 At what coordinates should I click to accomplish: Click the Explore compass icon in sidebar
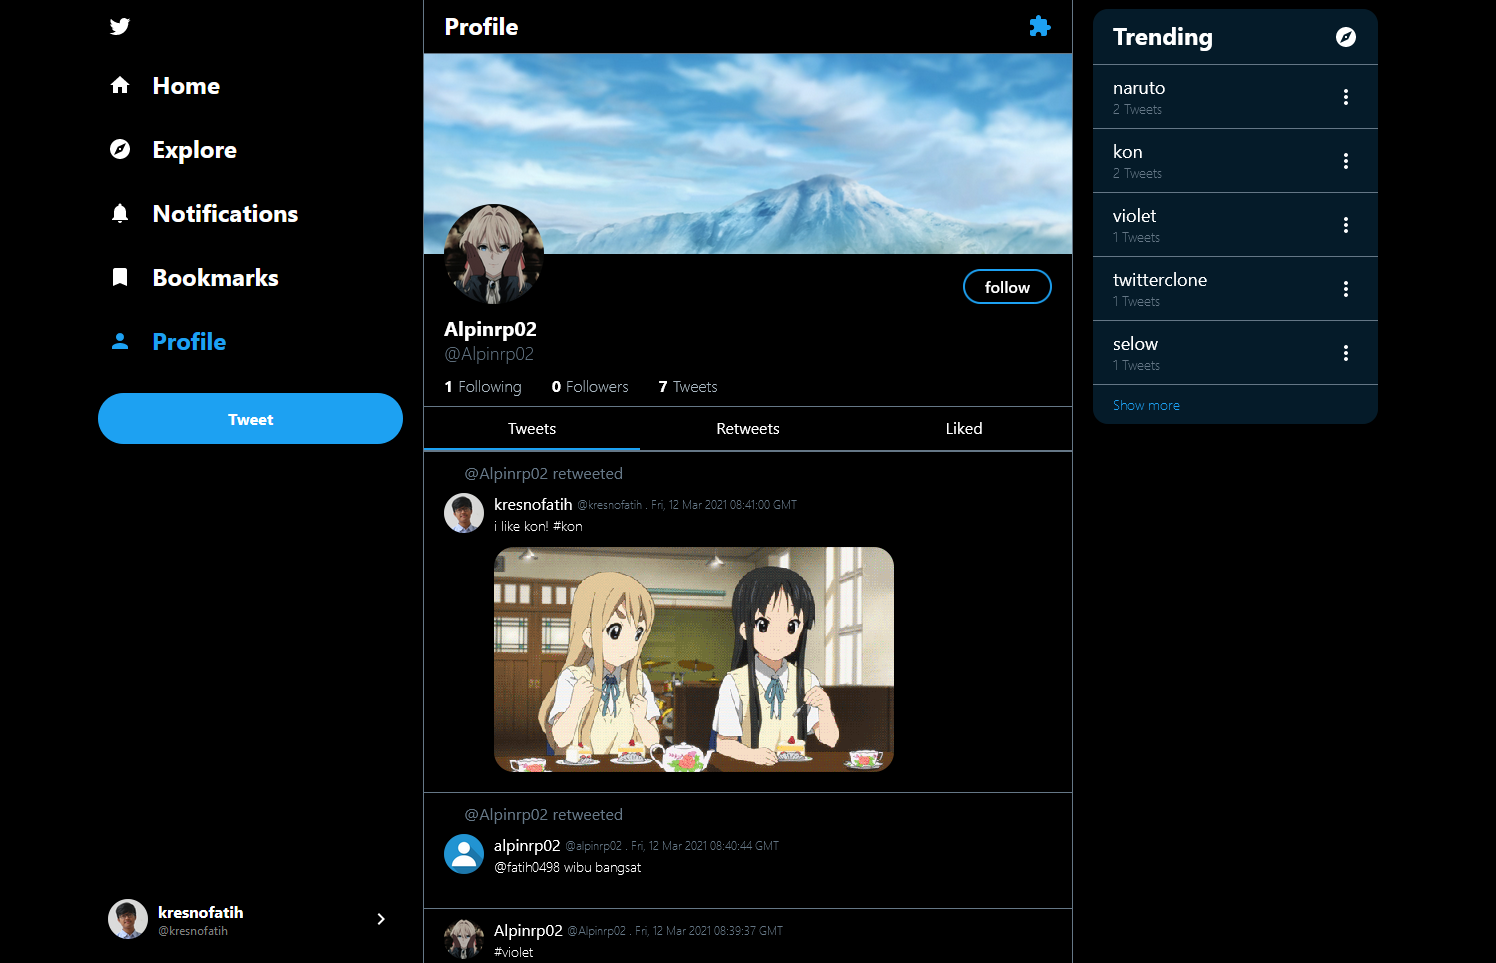tap(120, 149)
